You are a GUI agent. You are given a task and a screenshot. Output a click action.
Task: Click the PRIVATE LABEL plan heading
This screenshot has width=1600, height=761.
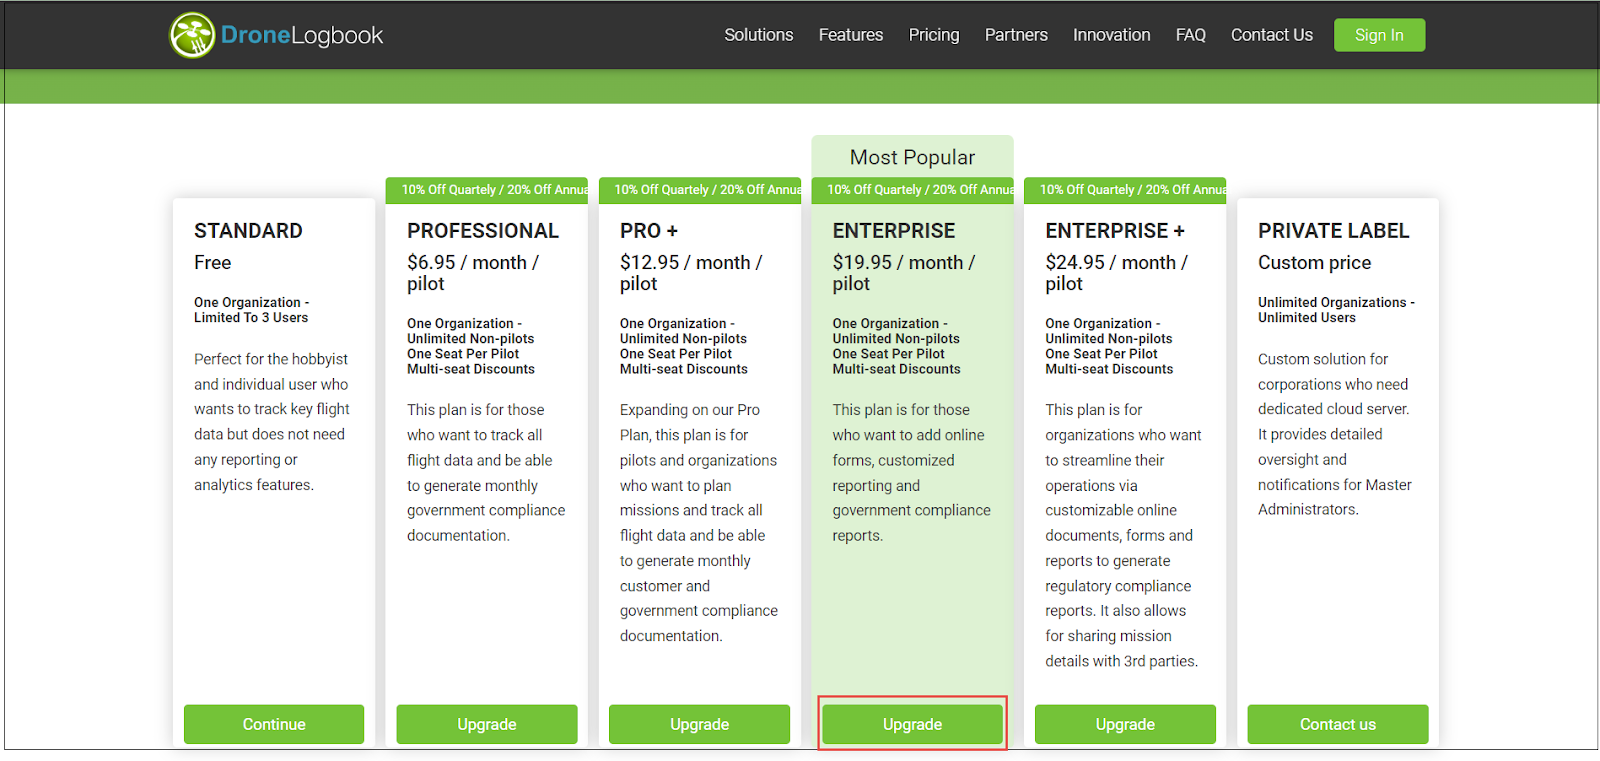point(1334,231)
